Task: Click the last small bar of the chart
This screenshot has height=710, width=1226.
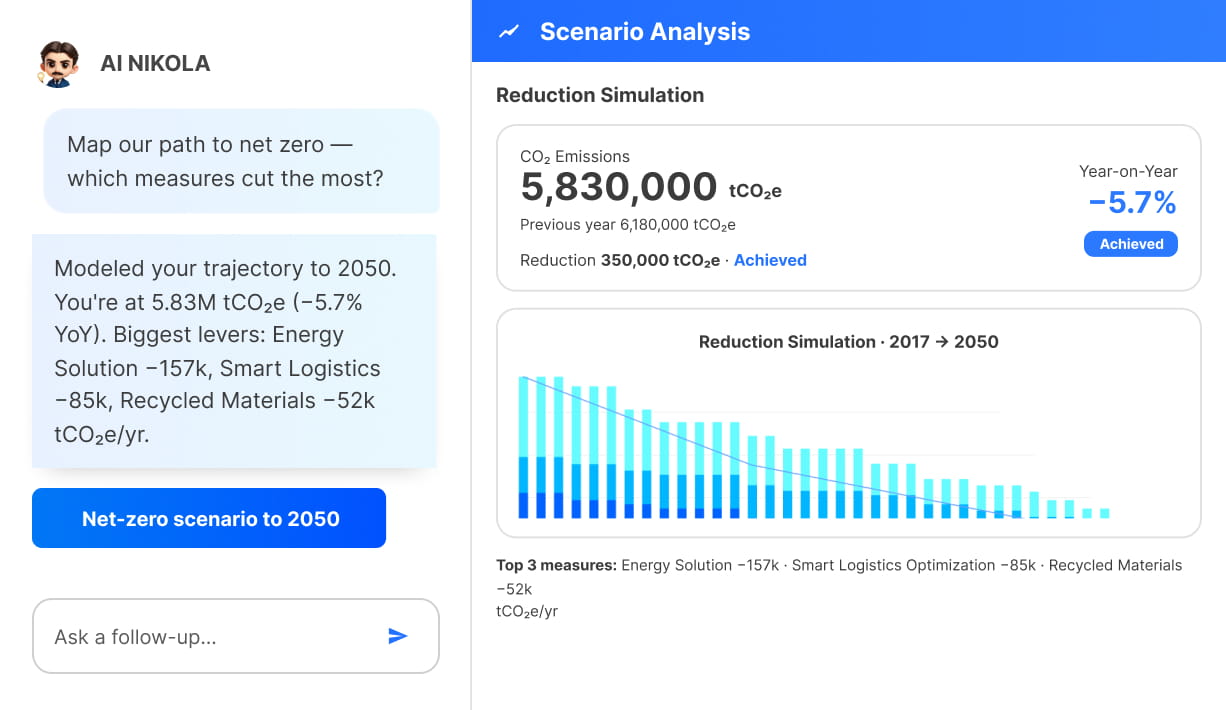Action: (x=1104, y=513)
